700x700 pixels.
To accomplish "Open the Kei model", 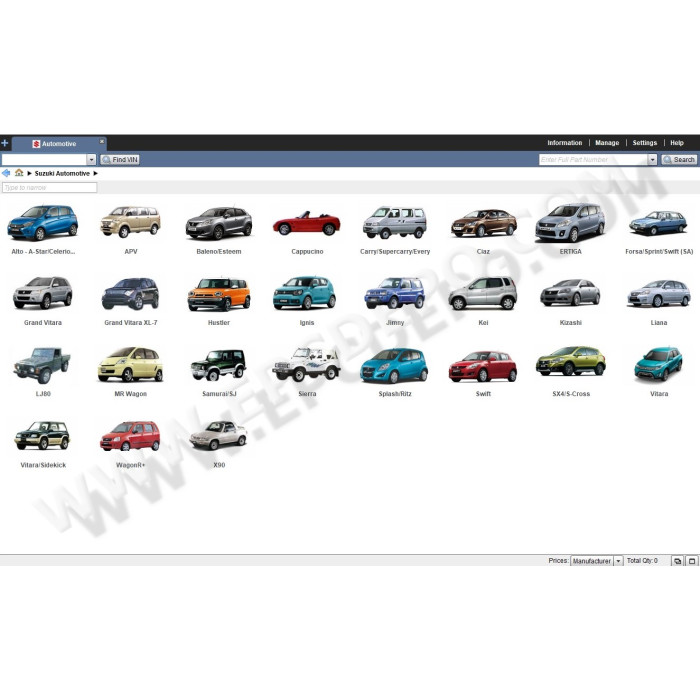I will (x=483, y=300).
